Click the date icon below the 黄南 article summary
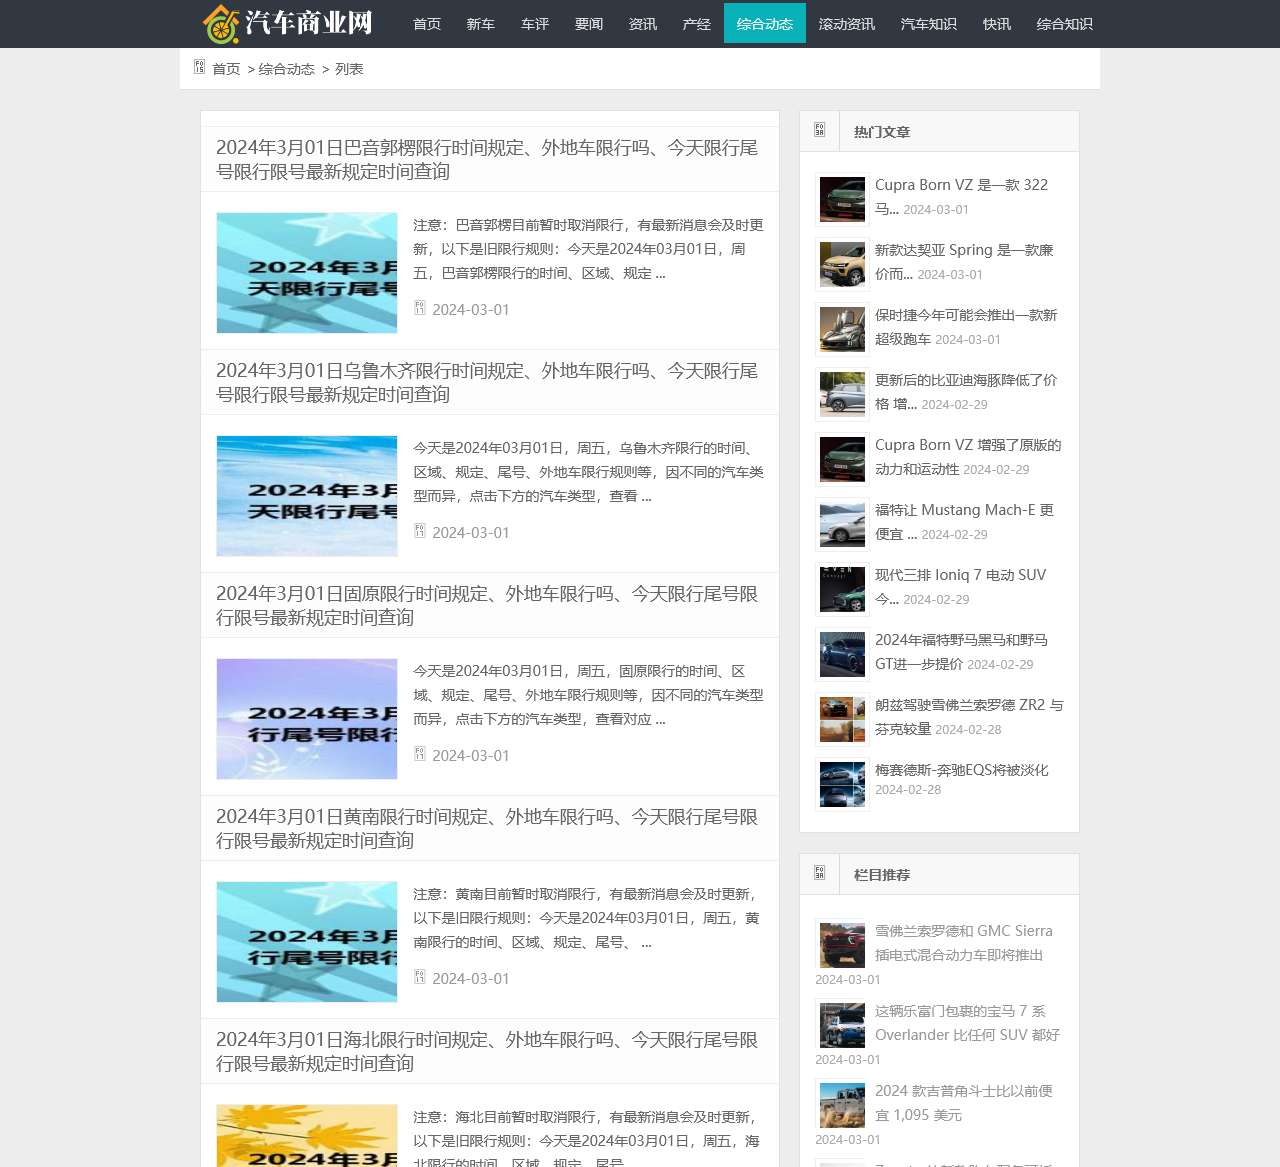The image size is (1280, 1167). point(420,979)
